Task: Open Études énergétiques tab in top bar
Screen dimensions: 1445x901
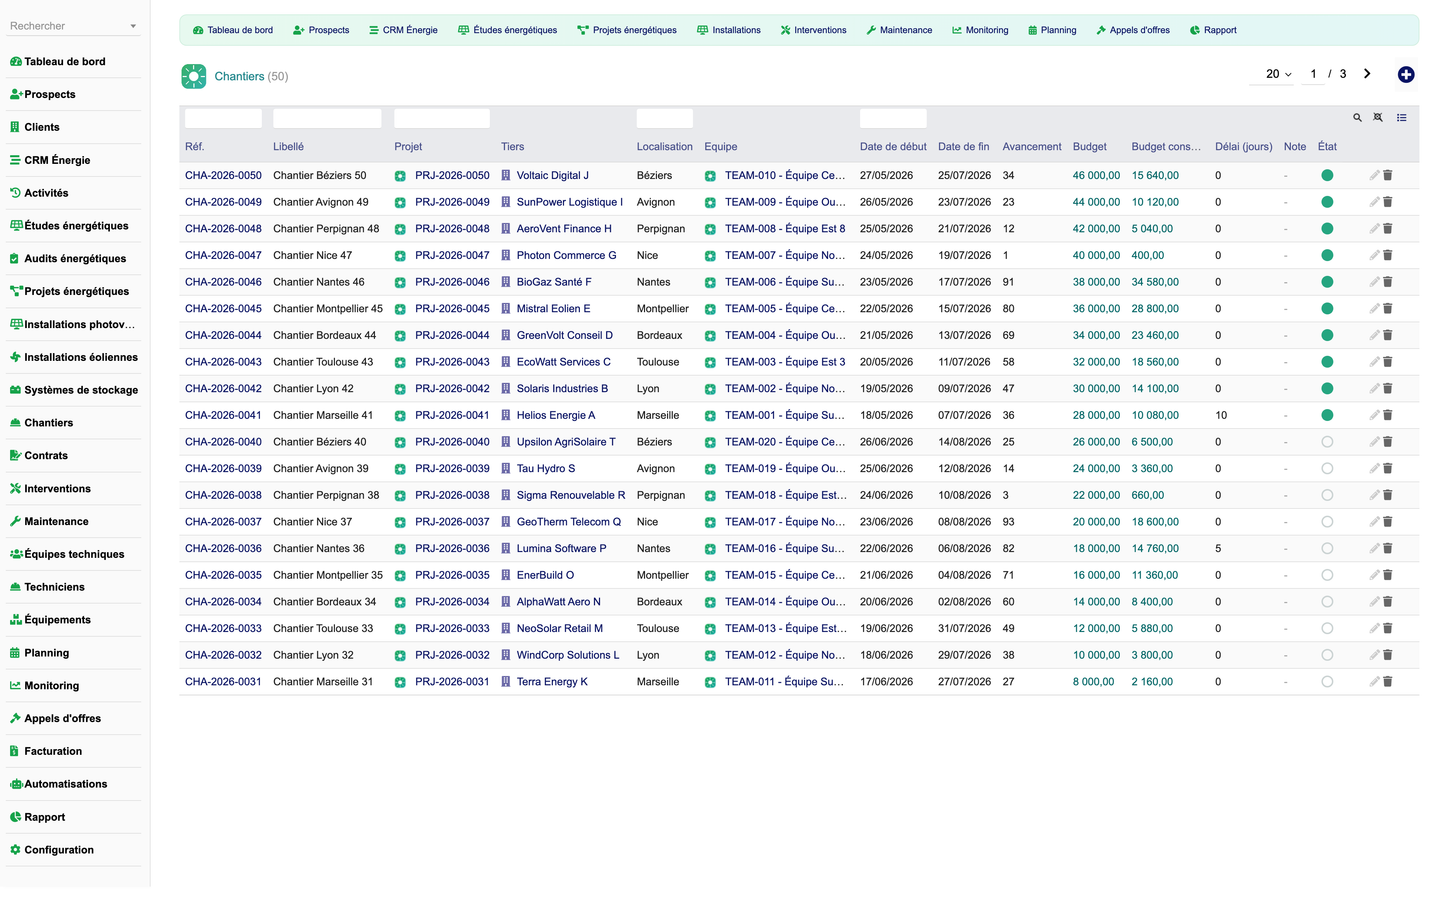Action: click(507, 30)
